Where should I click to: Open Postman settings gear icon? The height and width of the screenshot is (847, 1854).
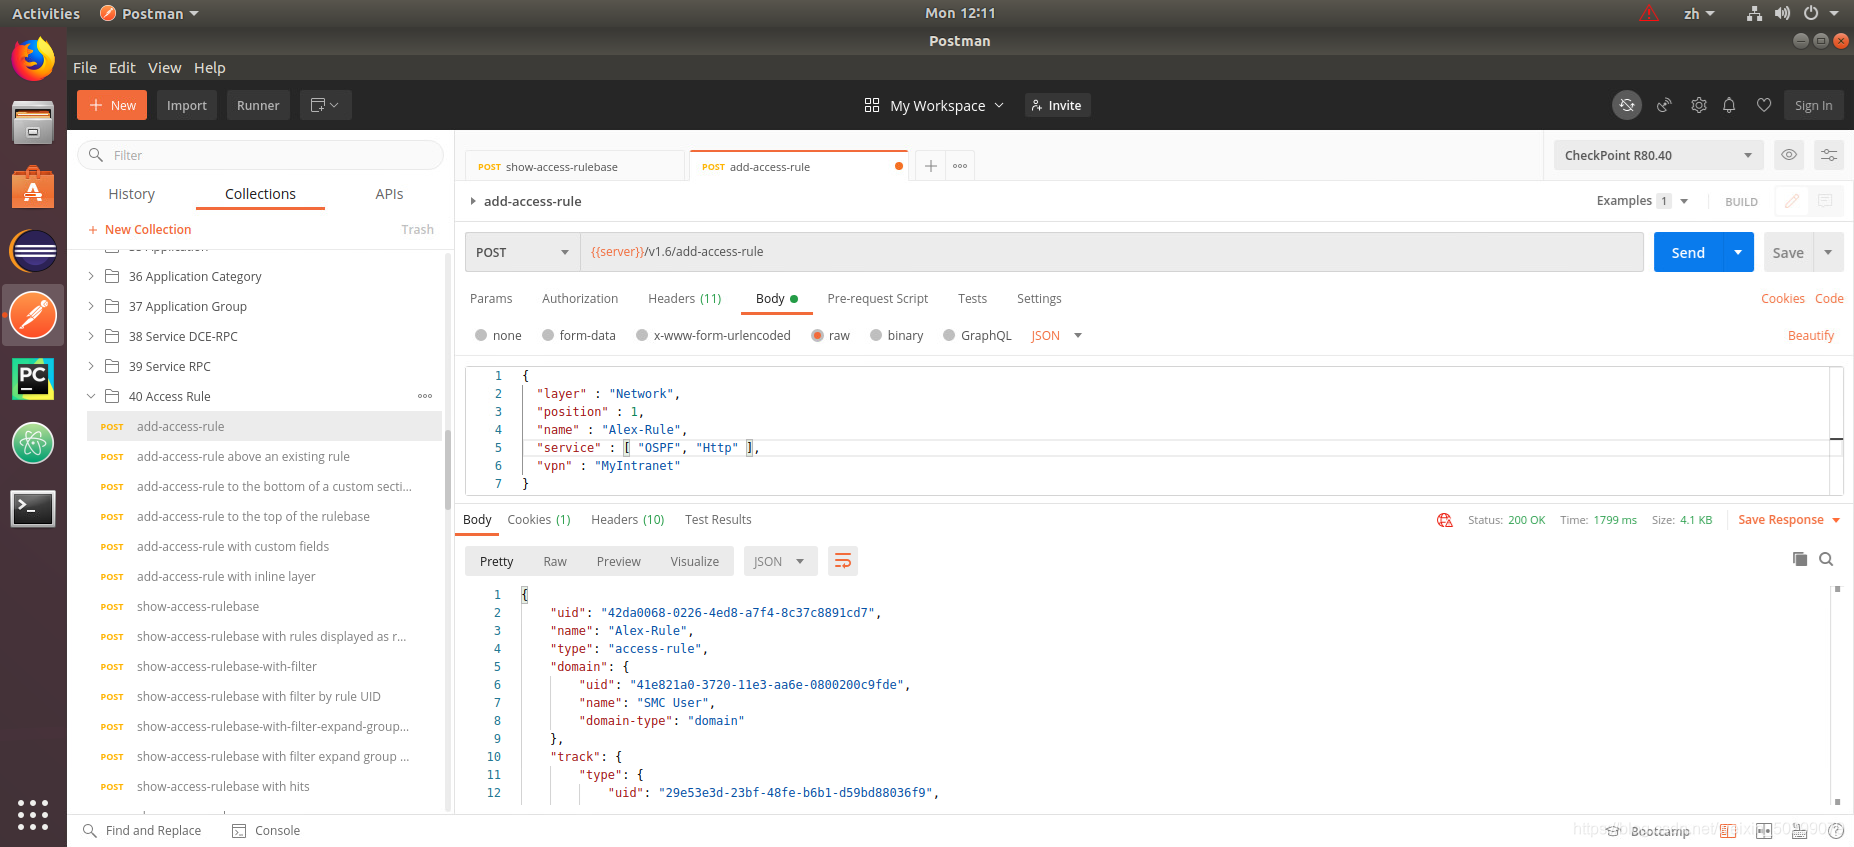click(1698, 105)
